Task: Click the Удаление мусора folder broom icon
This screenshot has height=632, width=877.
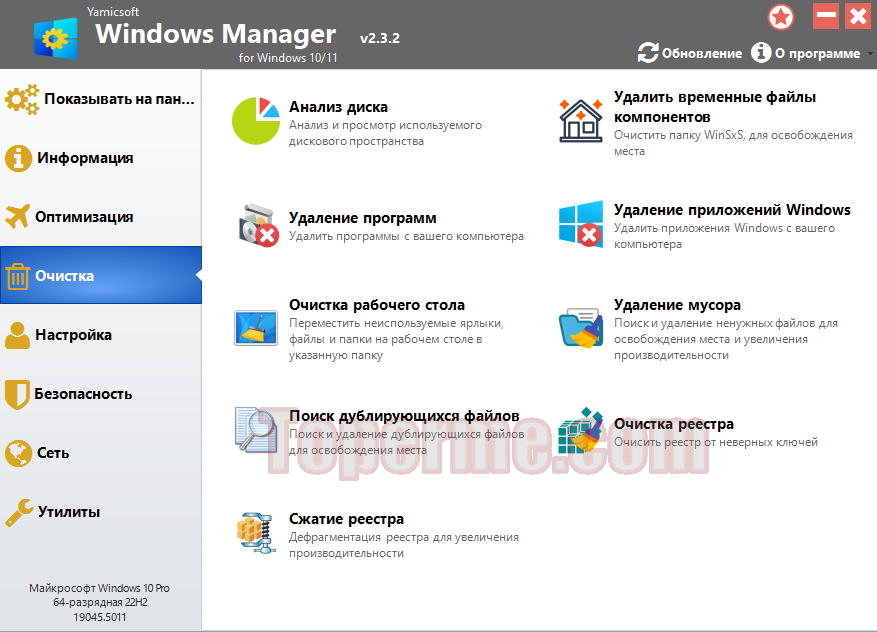Action: 581,328
